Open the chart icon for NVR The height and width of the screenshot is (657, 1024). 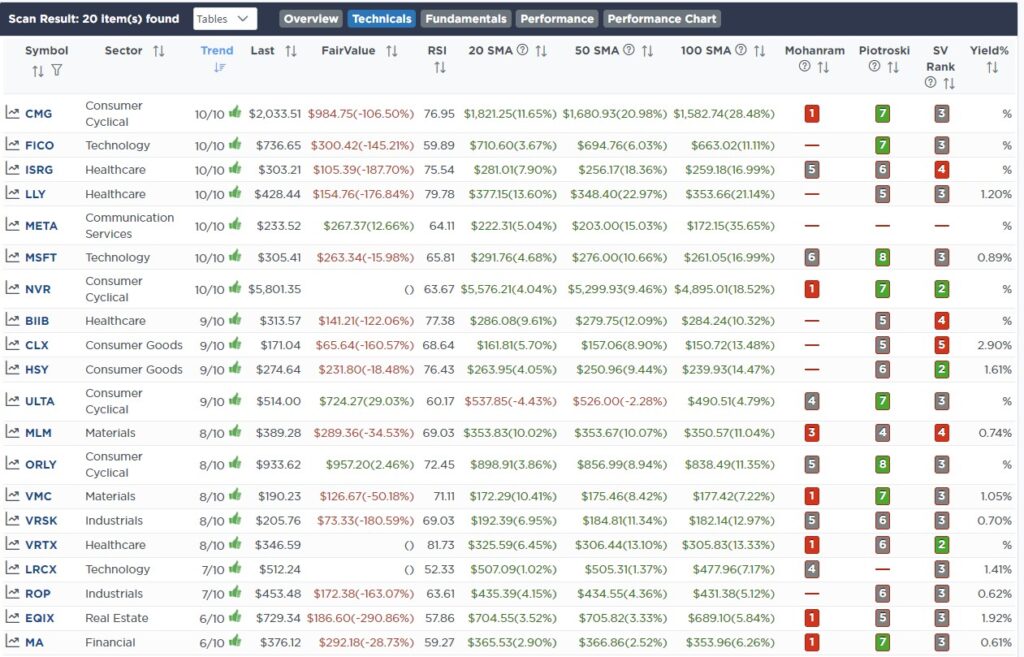[12, 288]
